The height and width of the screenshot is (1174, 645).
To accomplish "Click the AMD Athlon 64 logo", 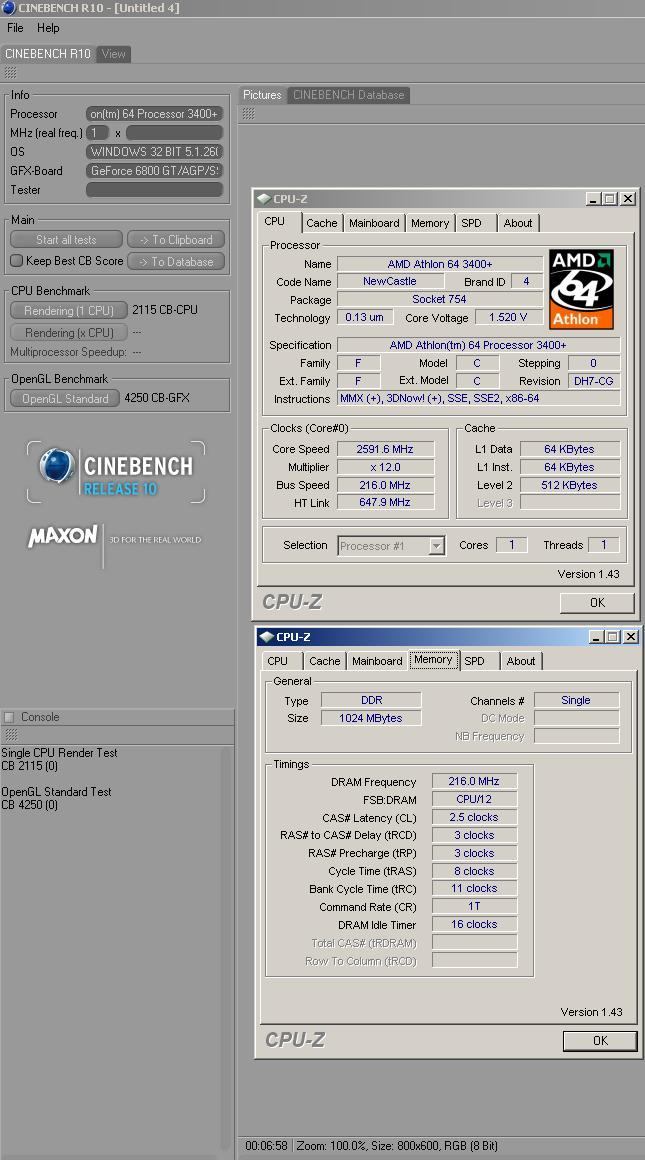I will tap(581, 290).
